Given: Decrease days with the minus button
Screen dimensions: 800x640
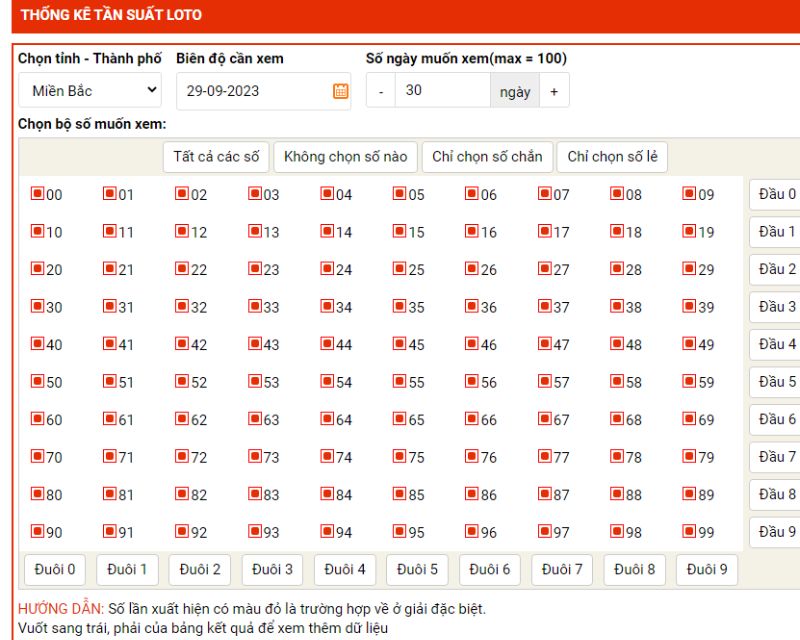Looking at the screenshot, I should click(x=381, y=91).
